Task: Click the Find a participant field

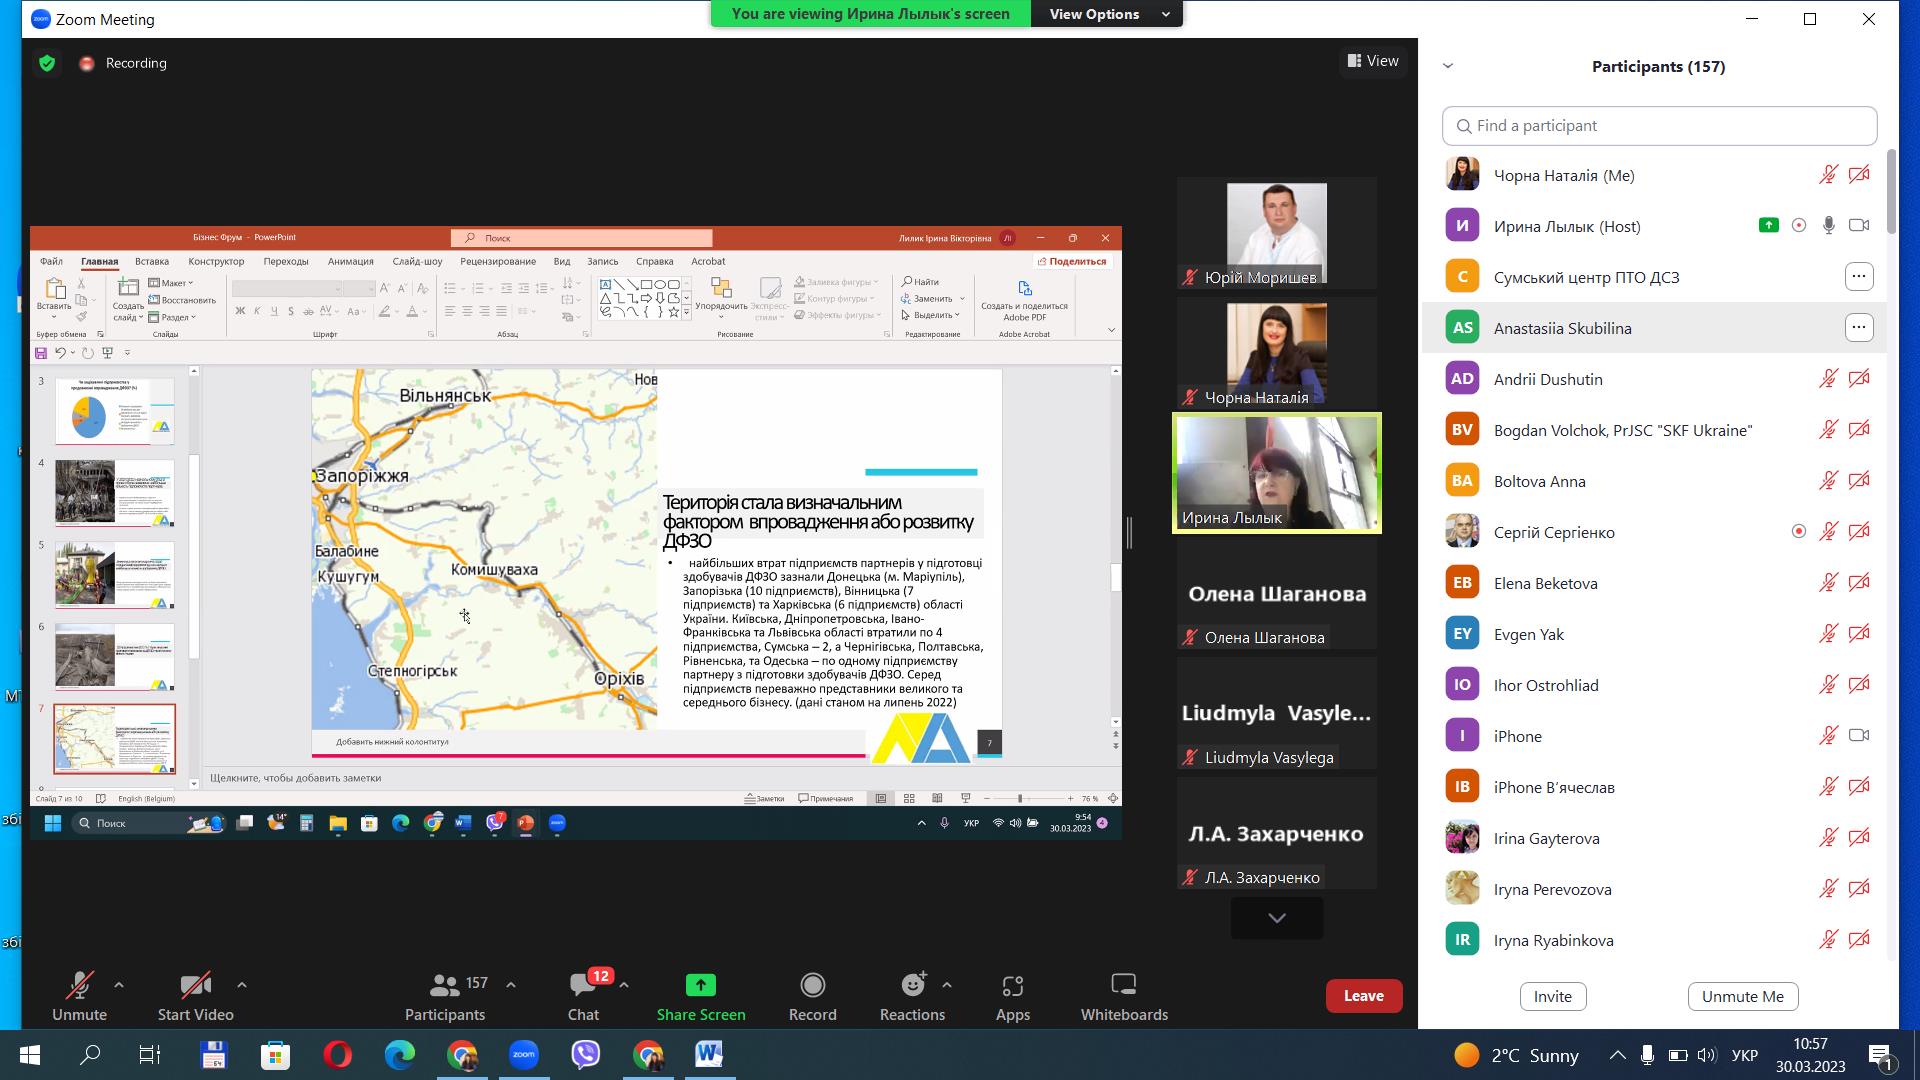Action: [x=1659, y=126]
